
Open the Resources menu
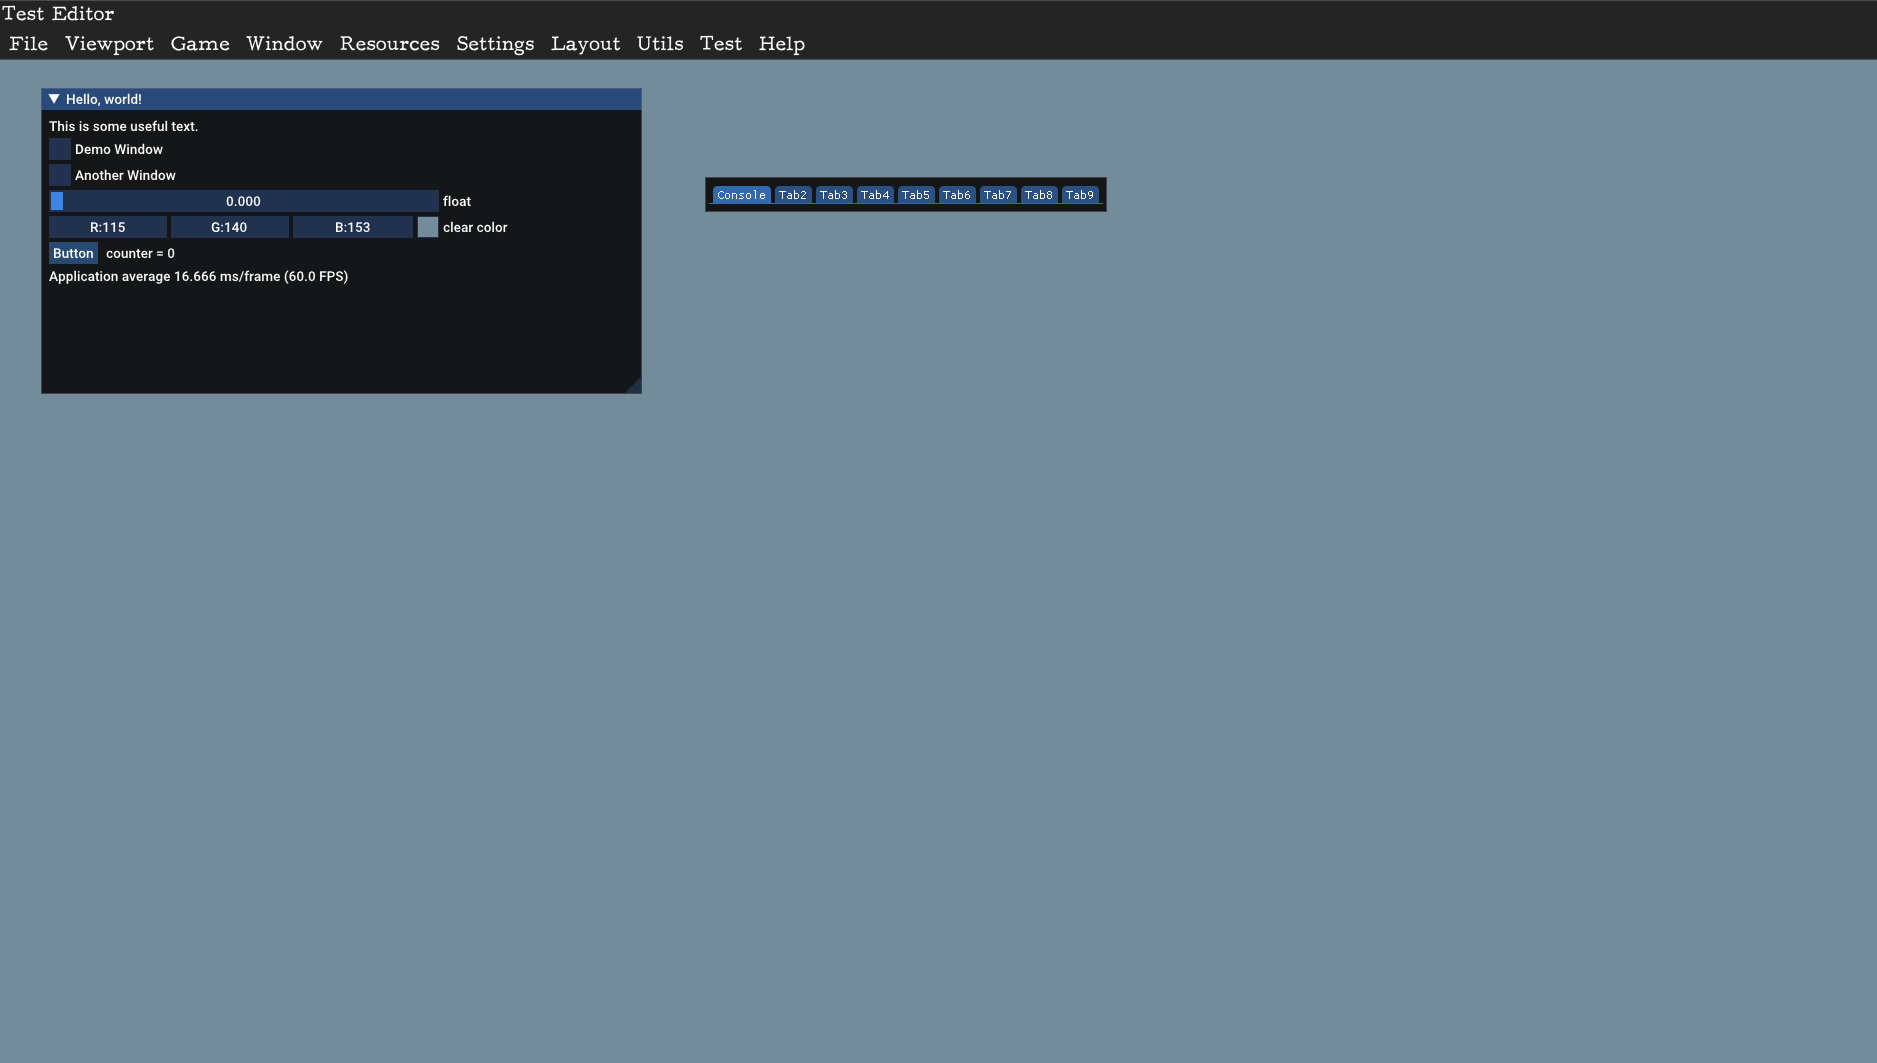click(389, 43)
